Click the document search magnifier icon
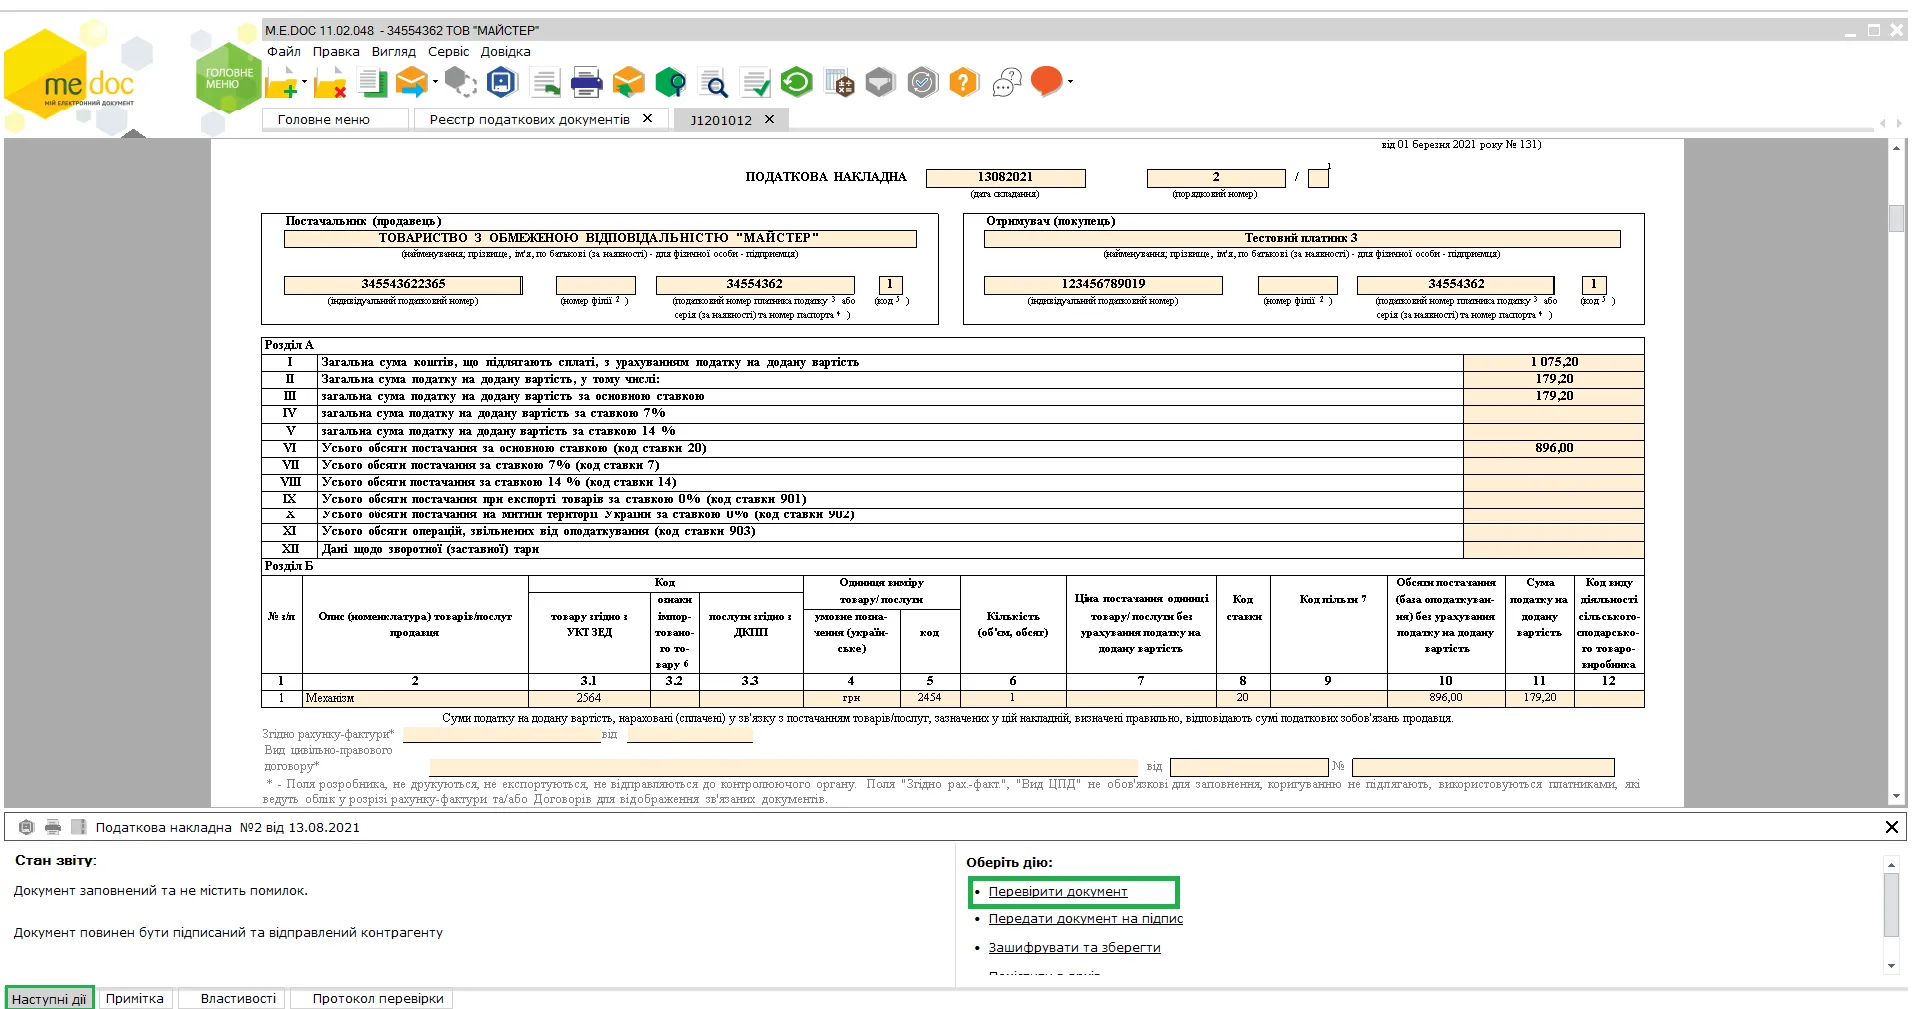This screenshot has height=1009, width=1912. tap(713, 82)
